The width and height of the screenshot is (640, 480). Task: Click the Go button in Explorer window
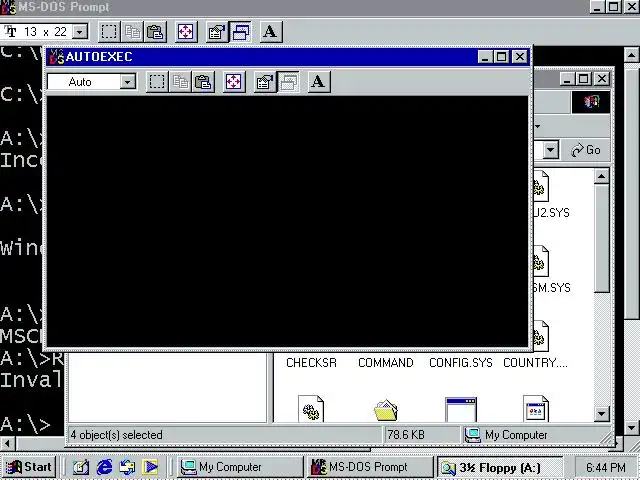(x=585, y=150)
